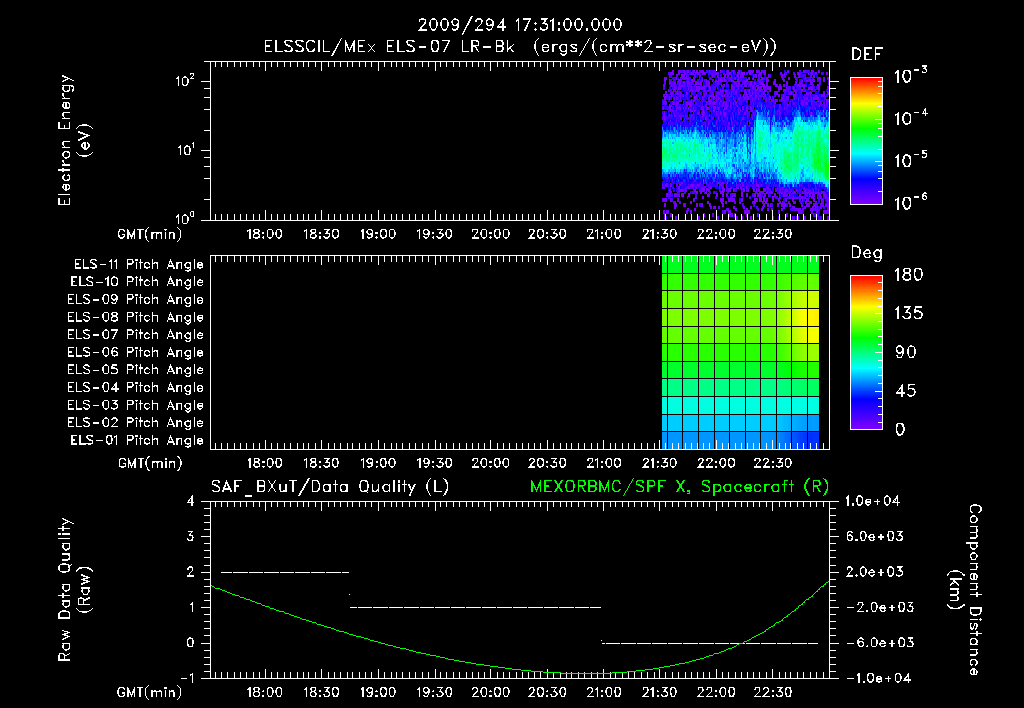Click the ELS-06 Pitch Angle row label
Viewport: 1024px width, 708px height.
point(135,353)
